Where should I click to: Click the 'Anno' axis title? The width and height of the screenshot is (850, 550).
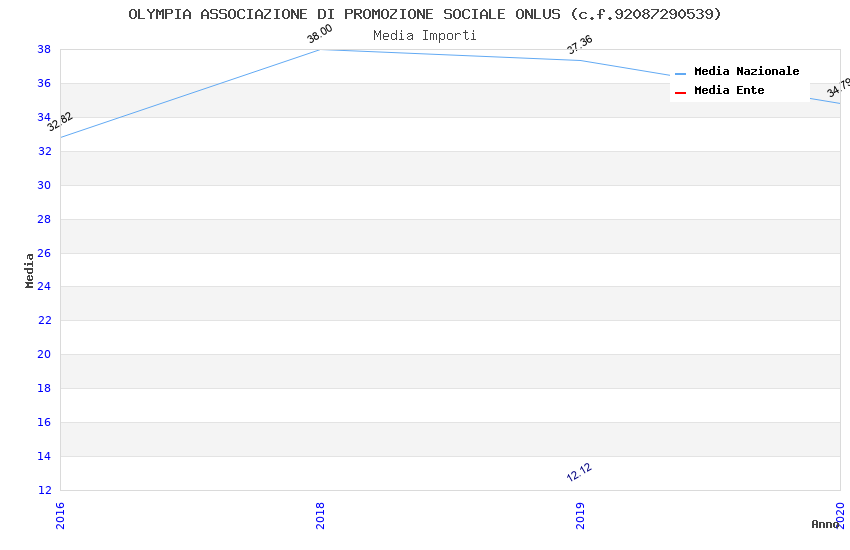[824, 524]
